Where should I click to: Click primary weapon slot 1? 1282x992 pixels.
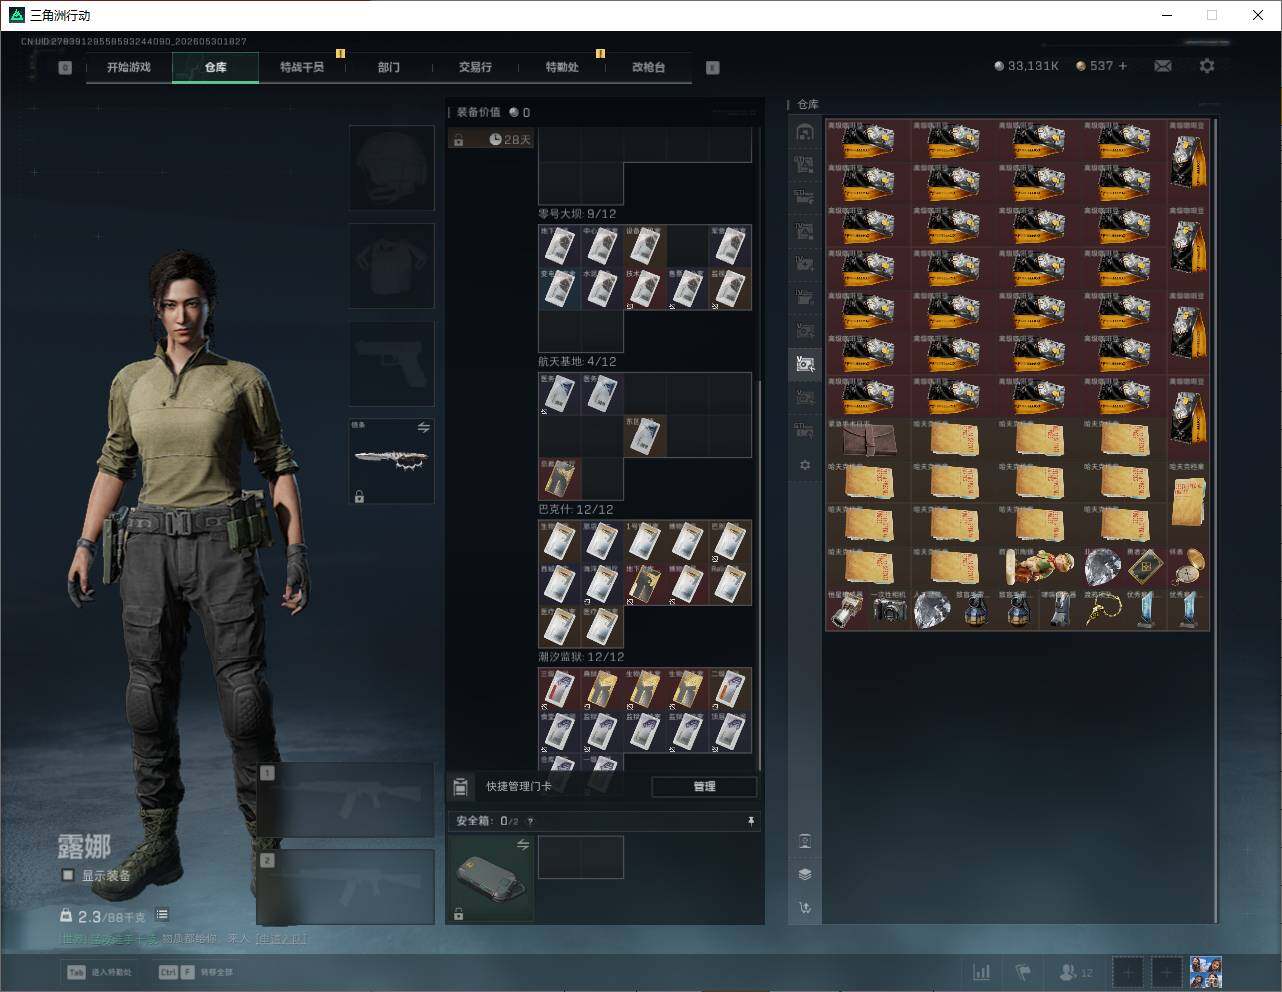[346, 800]
